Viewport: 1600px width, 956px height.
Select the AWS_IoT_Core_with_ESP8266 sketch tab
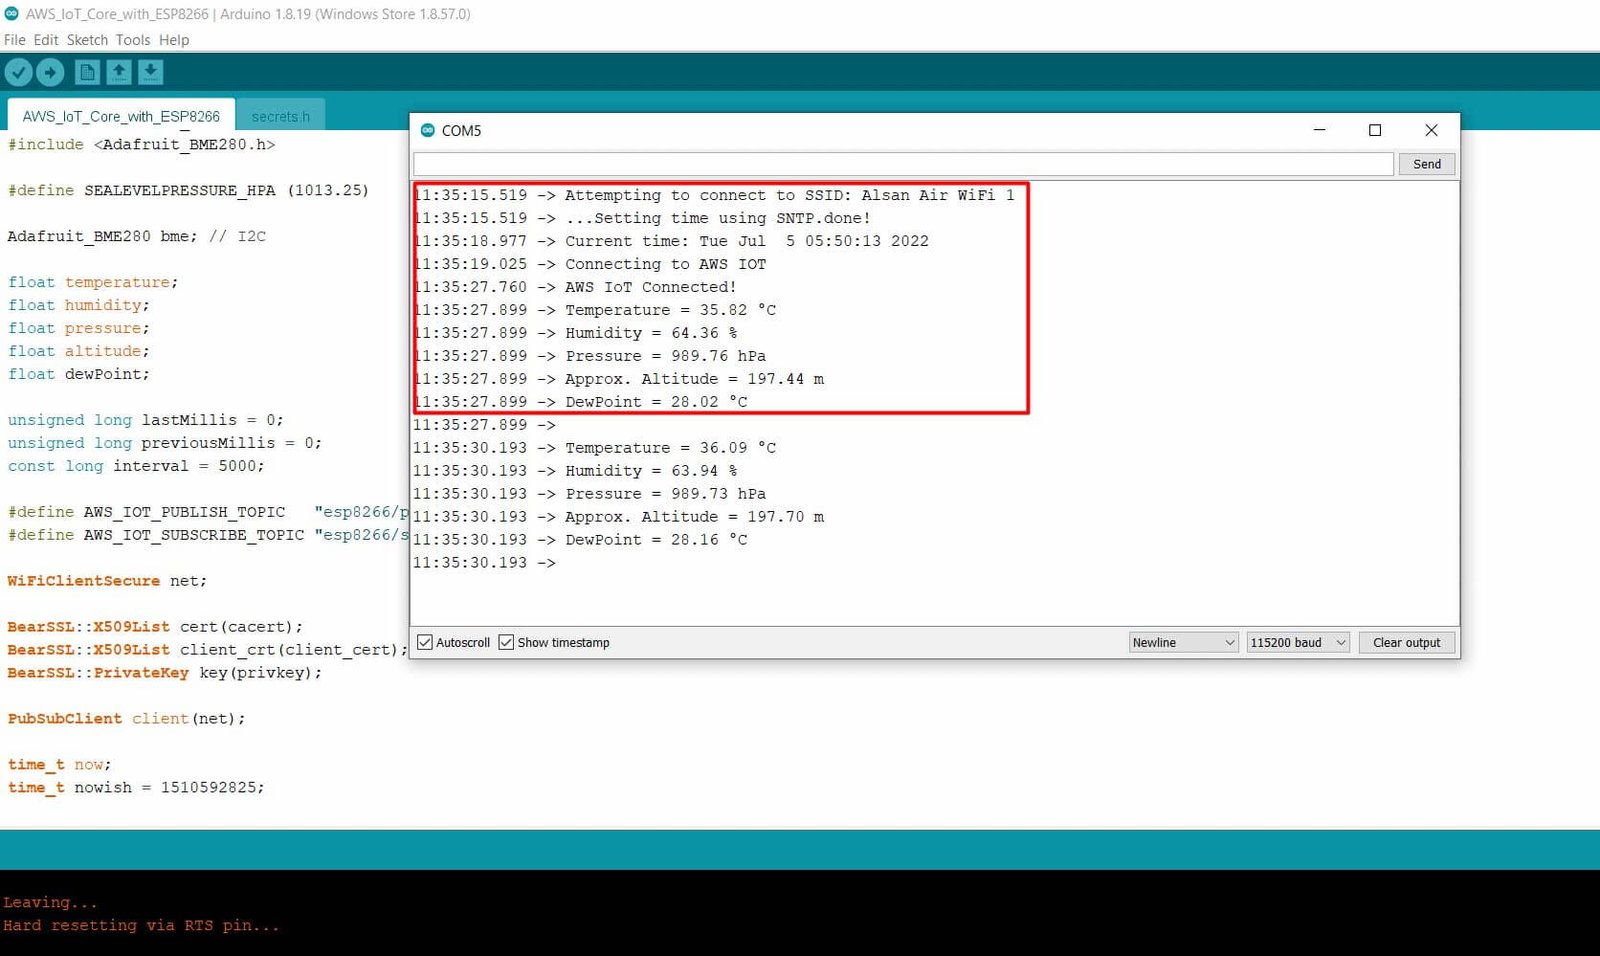tap(120, 115)
